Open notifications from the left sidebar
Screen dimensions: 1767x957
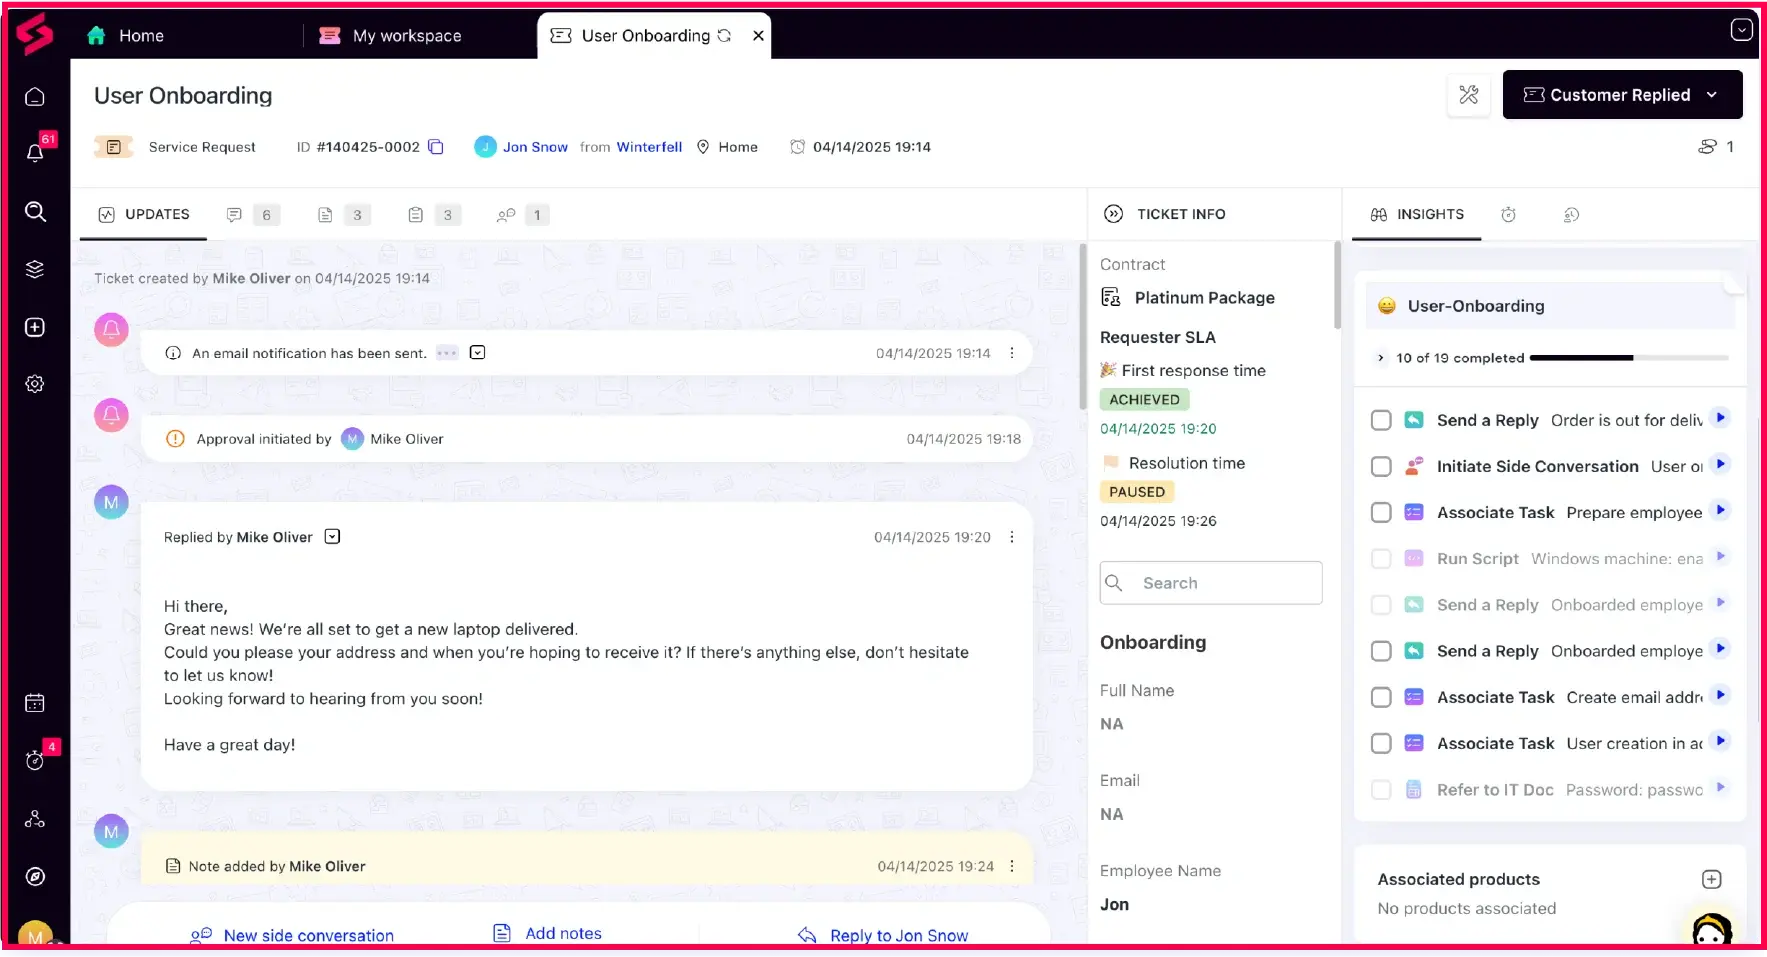(x=35, y=152)
